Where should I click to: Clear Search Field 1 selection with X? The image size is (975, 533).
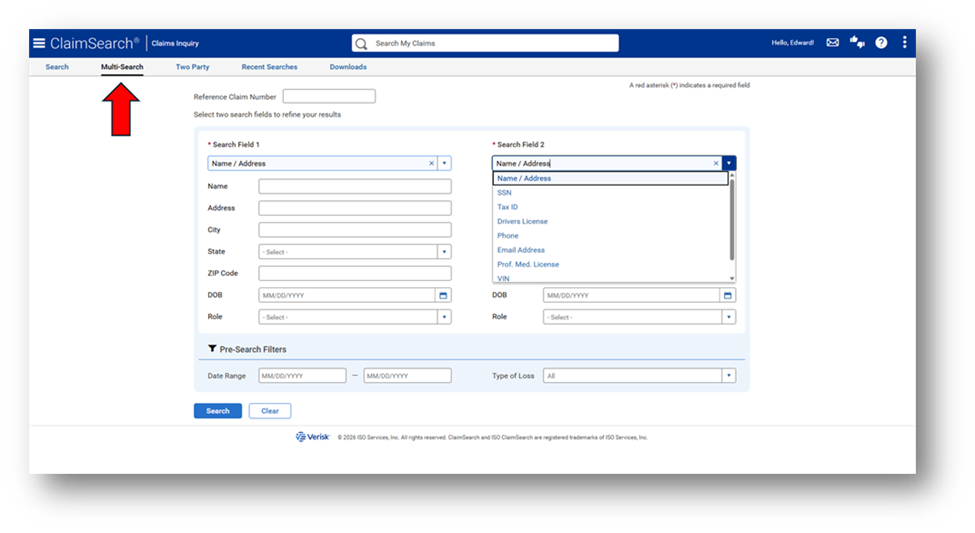click(x=432, y=163)
